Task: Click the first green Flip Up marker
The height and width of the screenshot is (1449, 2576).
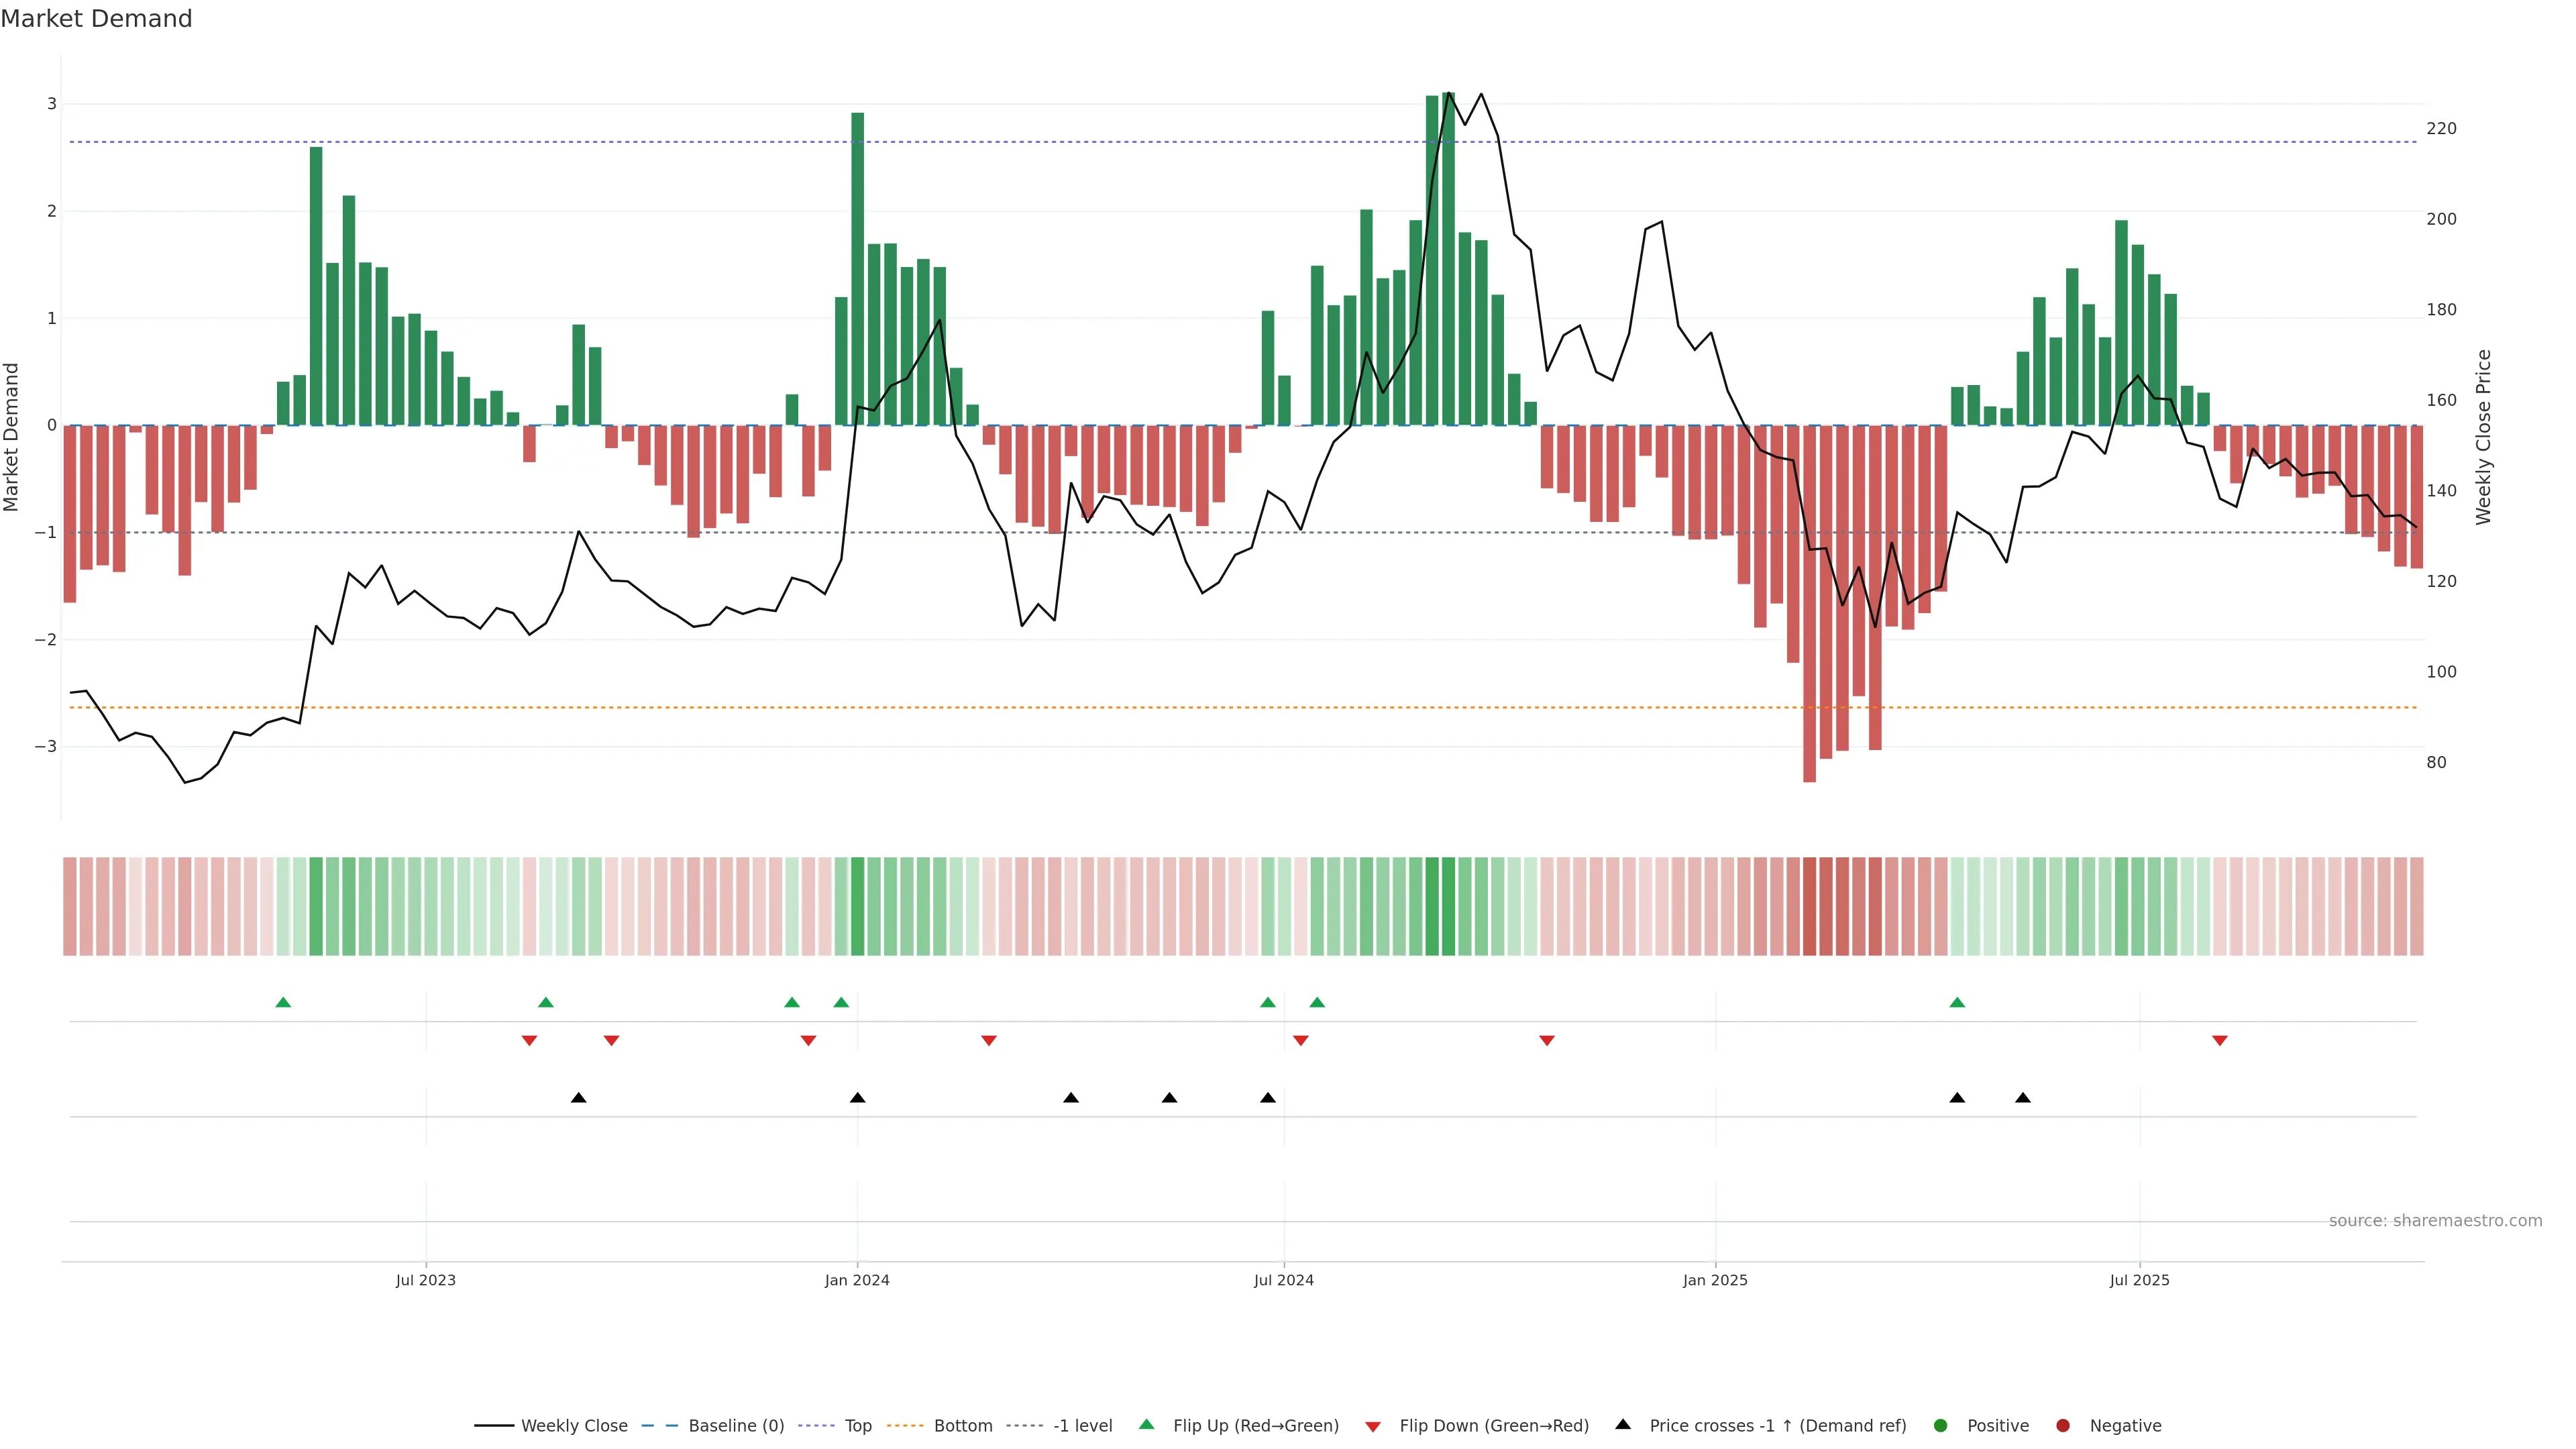Action: [283, 1002]
